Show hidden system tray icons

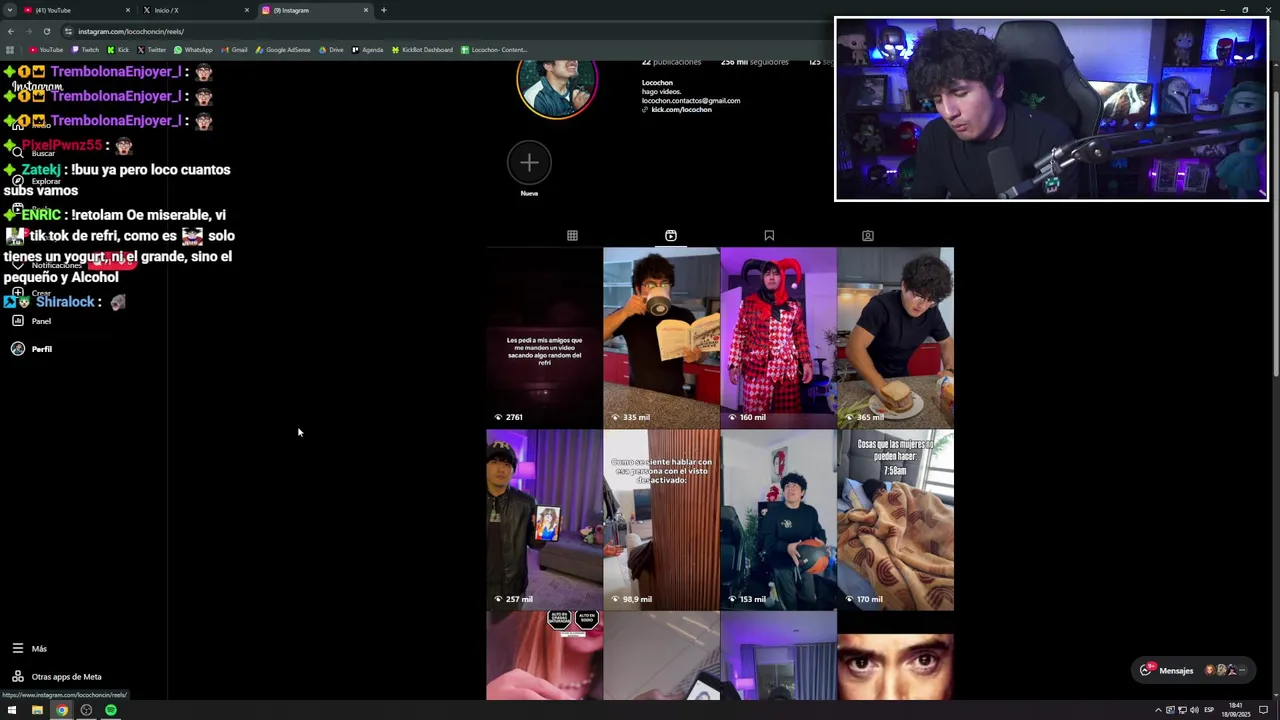[x=1158, y=710]
